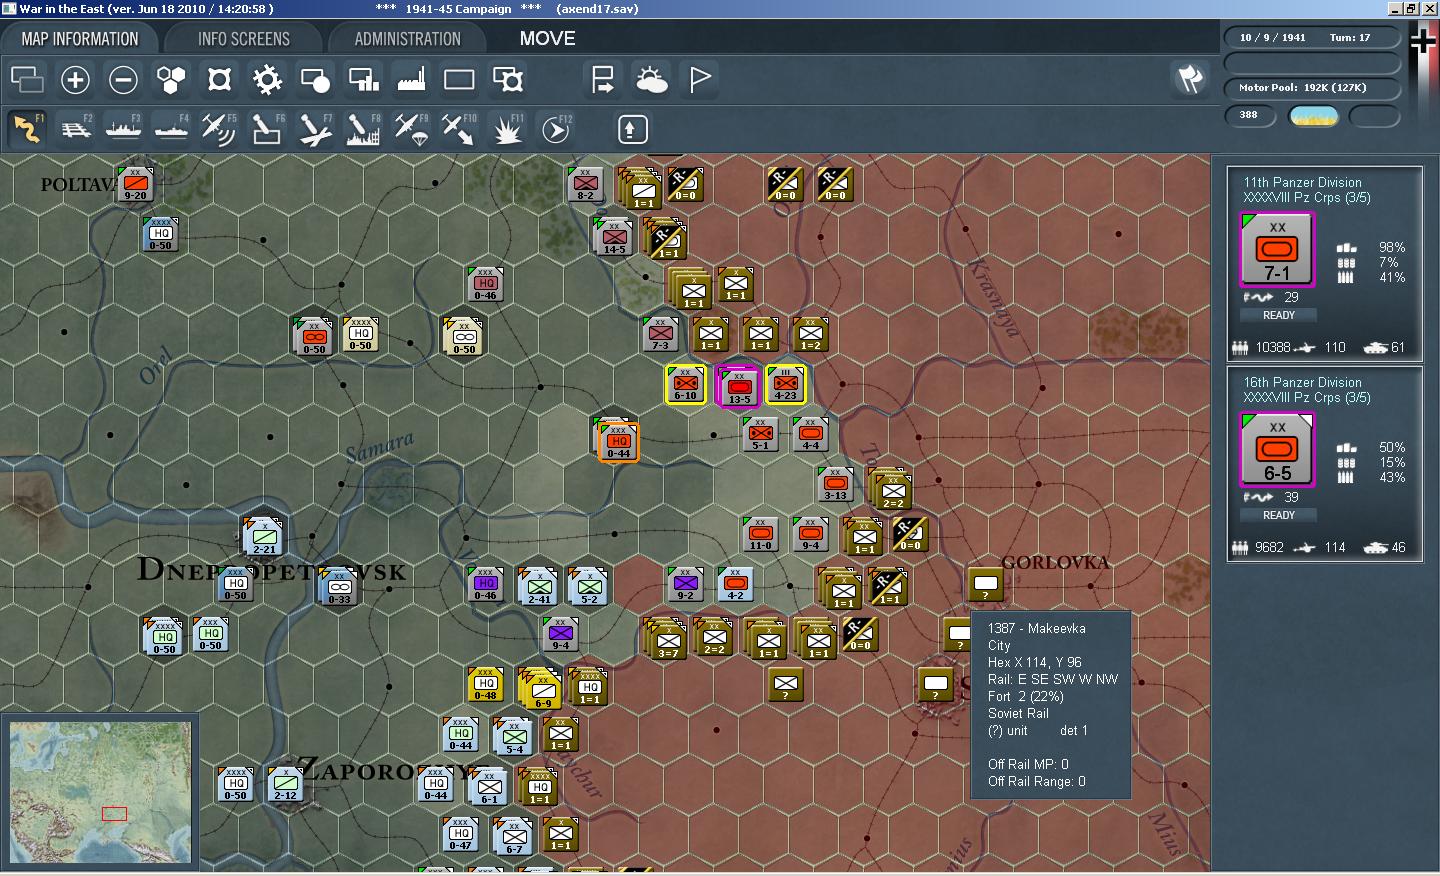Click READY status under 16th Panzer
The height and width of the screenshot is (876, 1440).
[1279, 515]
